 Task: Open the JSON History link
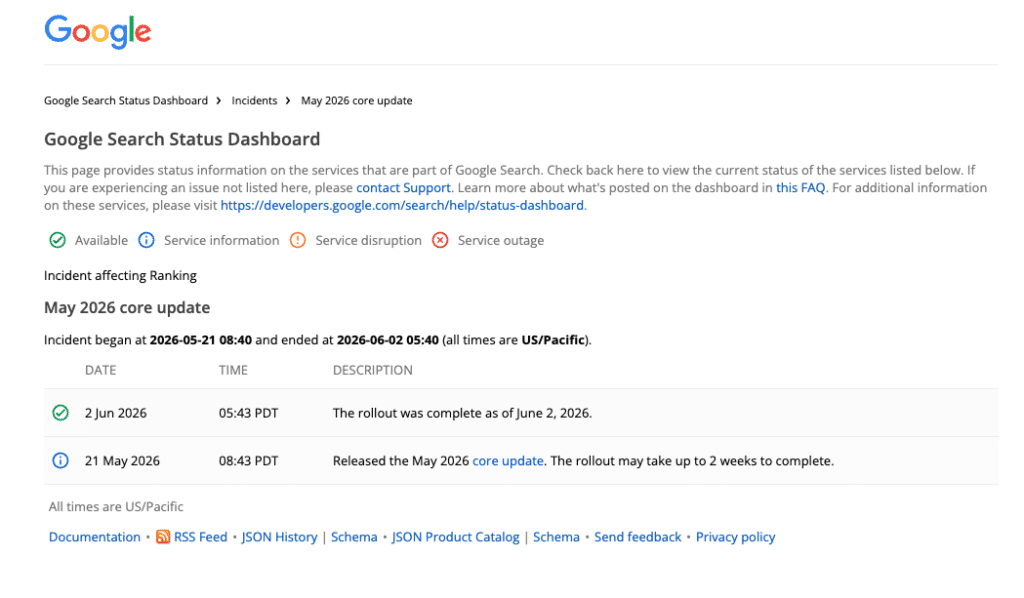280,537
